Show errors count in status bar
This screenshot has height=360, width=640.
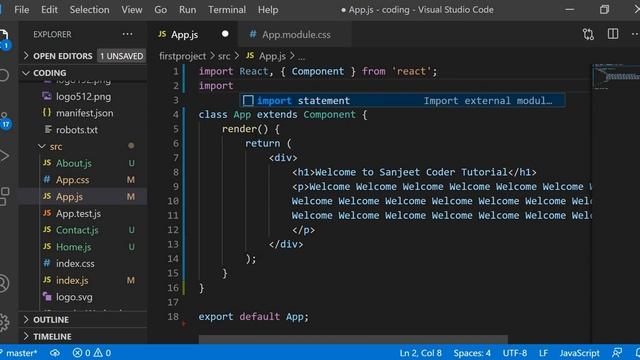click(x=82, y=353)
